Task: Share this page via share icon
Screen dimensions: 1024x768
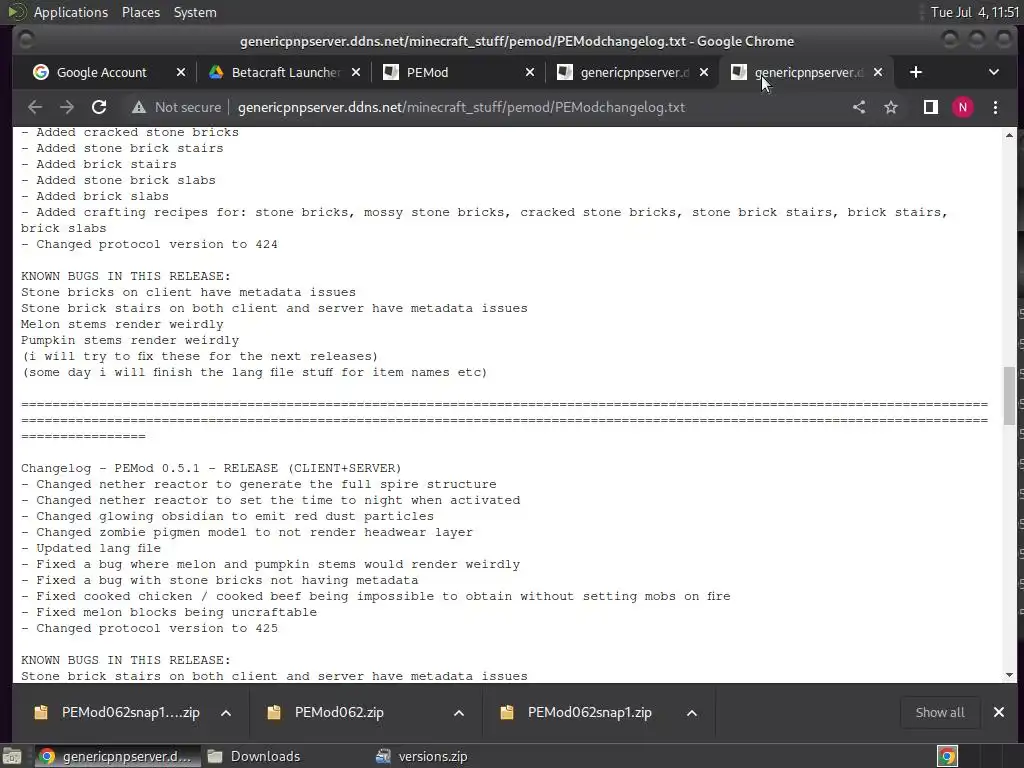Action: click(x=859, y=107)
